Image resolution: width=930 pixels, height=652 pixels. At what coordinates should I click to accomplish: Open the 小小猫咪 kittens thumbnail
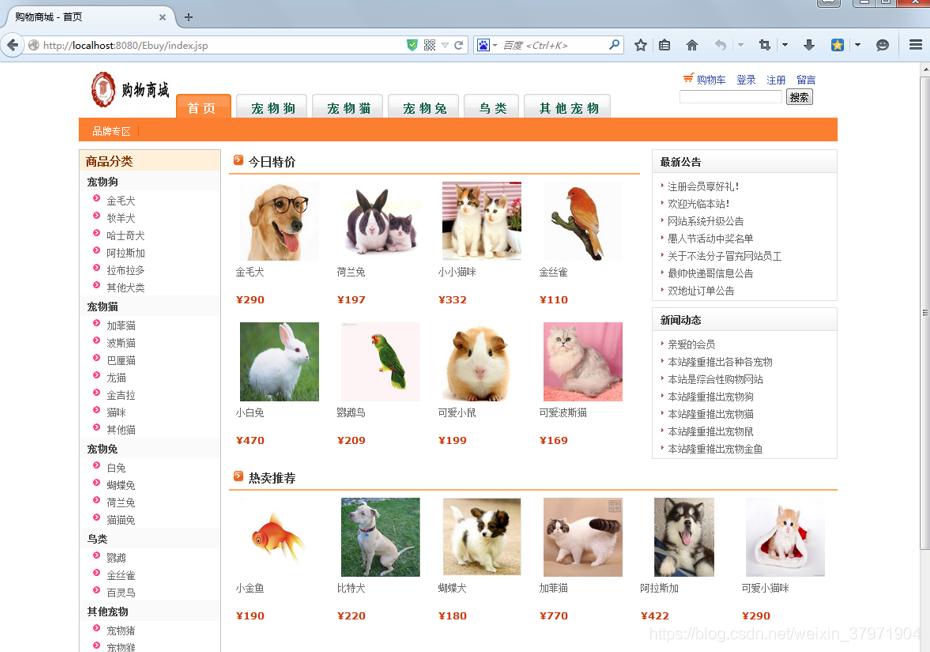tap(482, 221)
